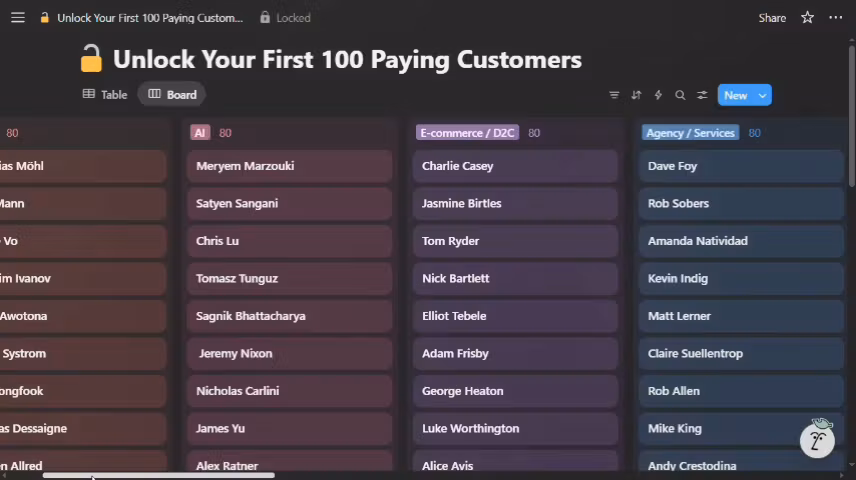856x480 pixels.
Task: Click the Locked page indicator
Action: [285, 18]
